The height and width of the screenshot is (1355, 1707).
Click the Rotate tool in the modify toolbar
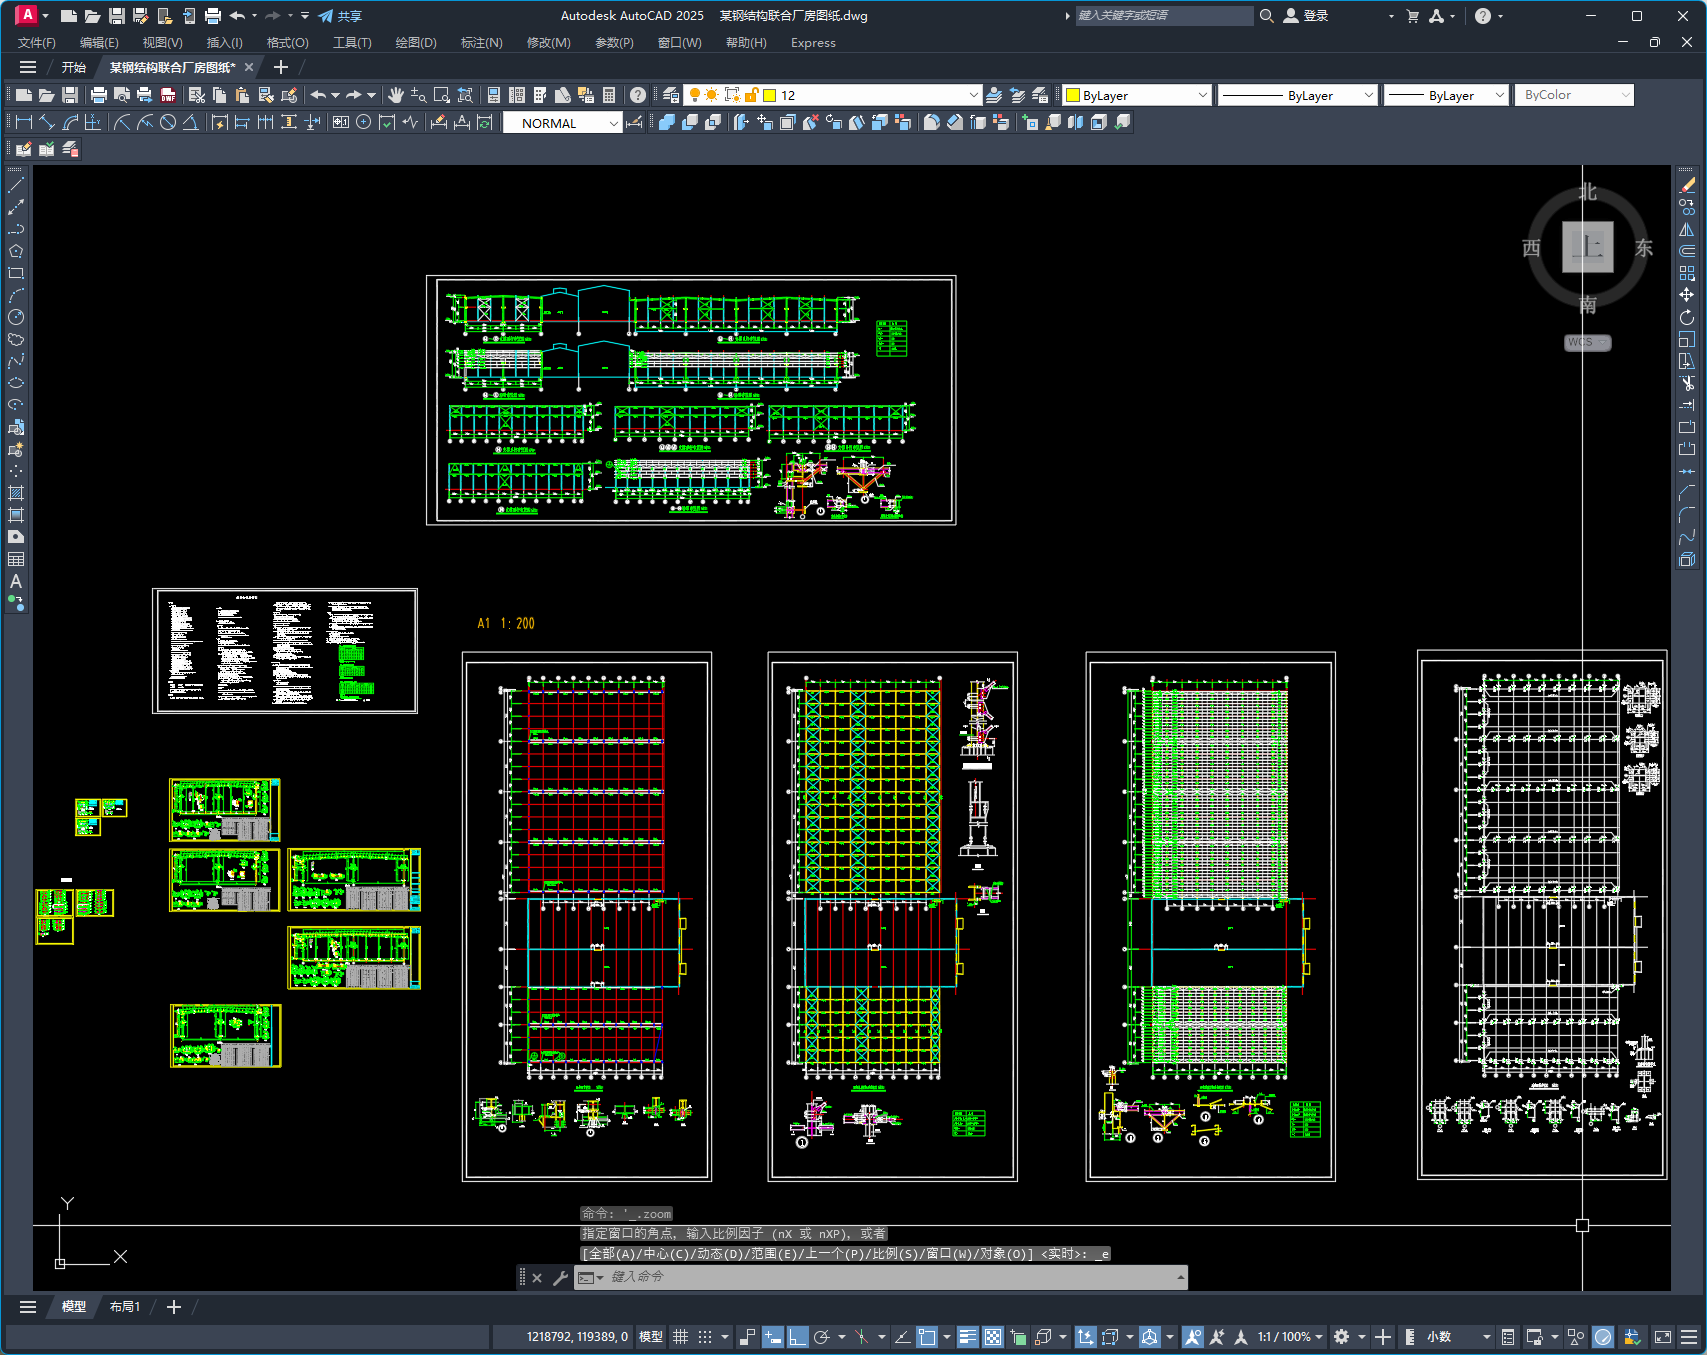[1687, 317]
